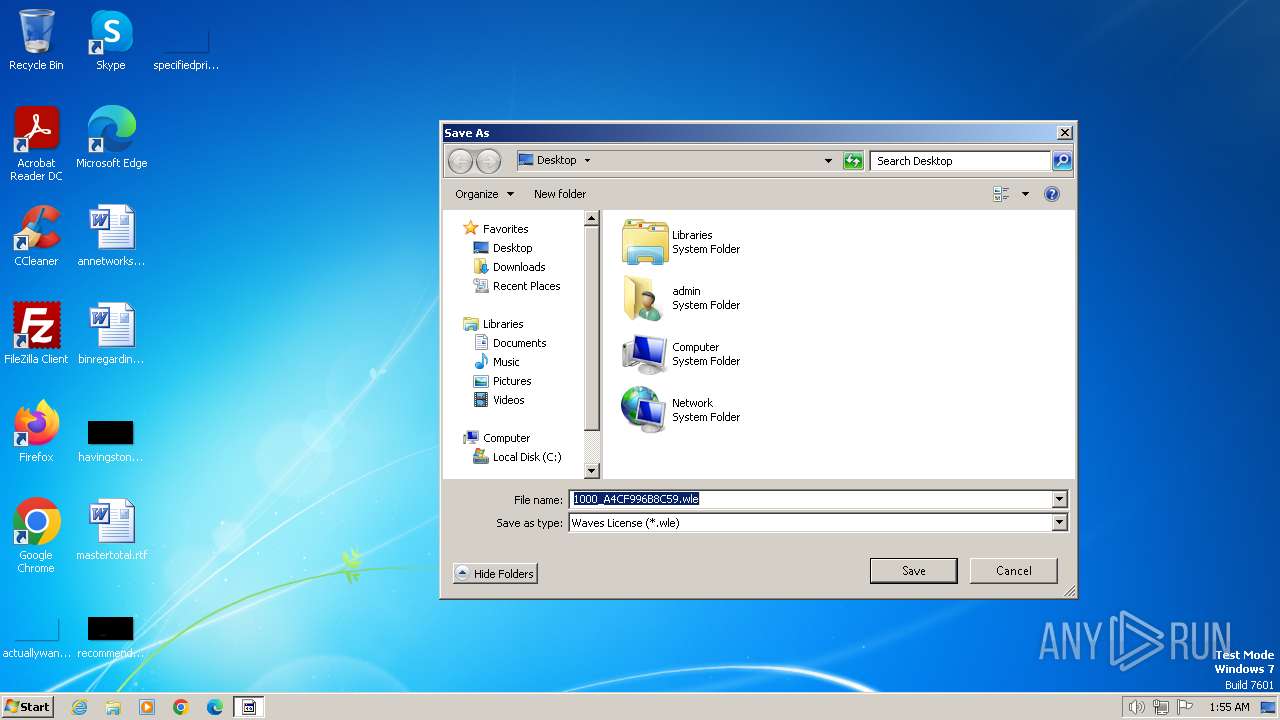Open the Organize menu

click(x=484, y=194)
